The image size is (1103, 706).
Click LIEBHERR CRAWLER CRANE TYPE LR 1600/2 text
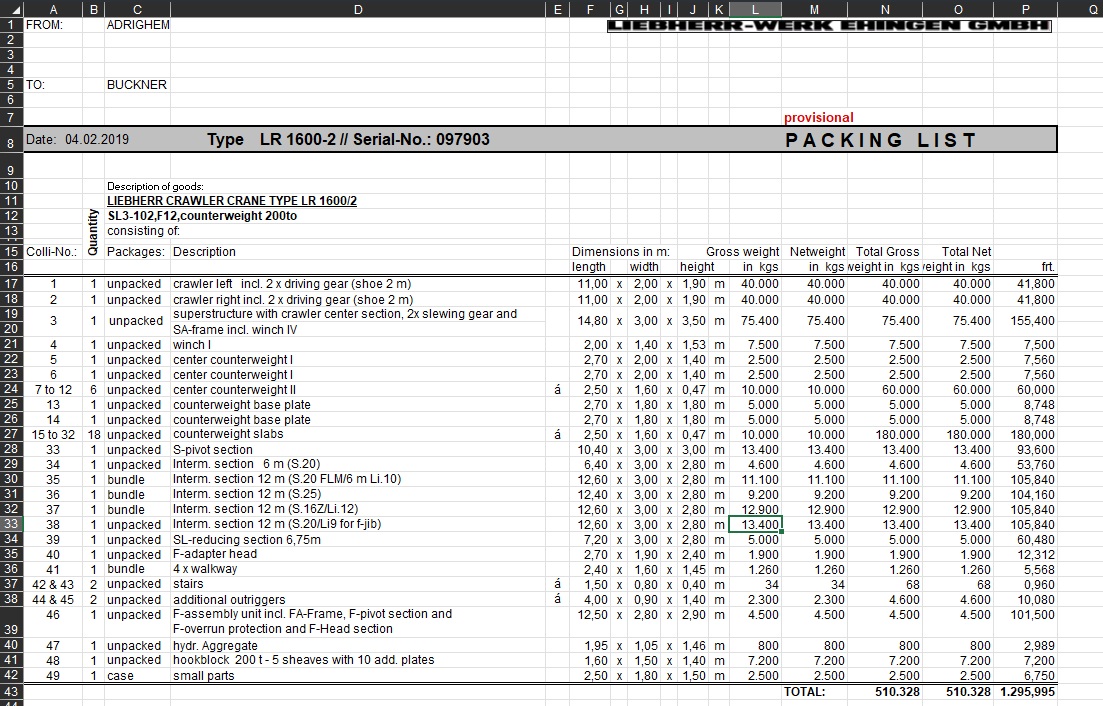[231, 200]
